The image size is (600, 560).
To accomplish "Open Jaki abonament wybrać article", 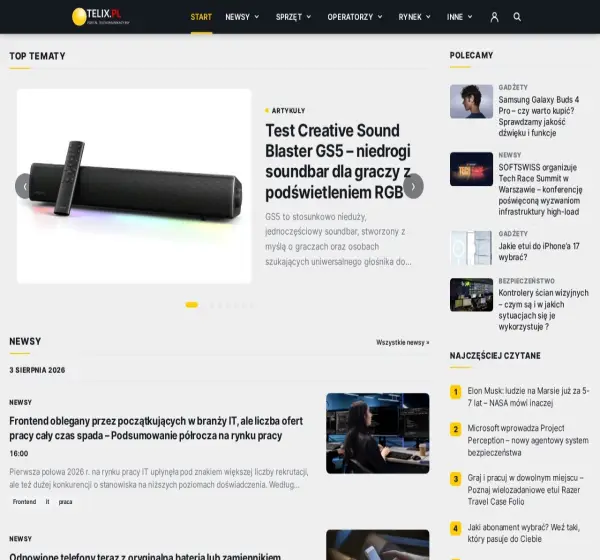I will (x=523, y=533).
